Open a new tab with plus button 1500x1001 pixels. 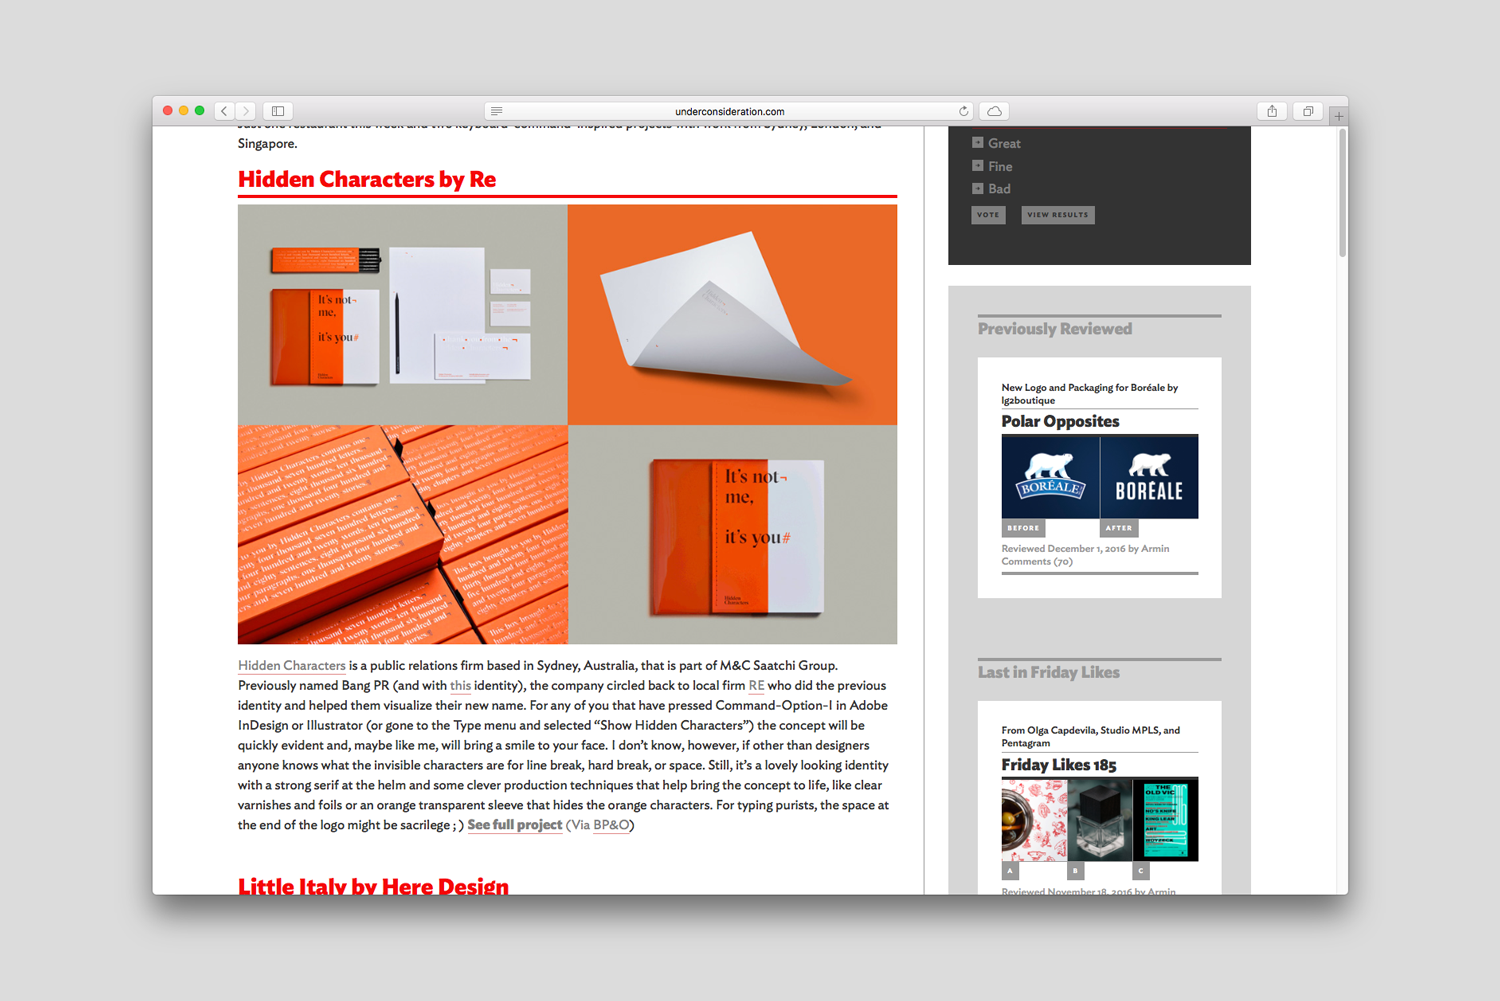[x=1339, y=116]
